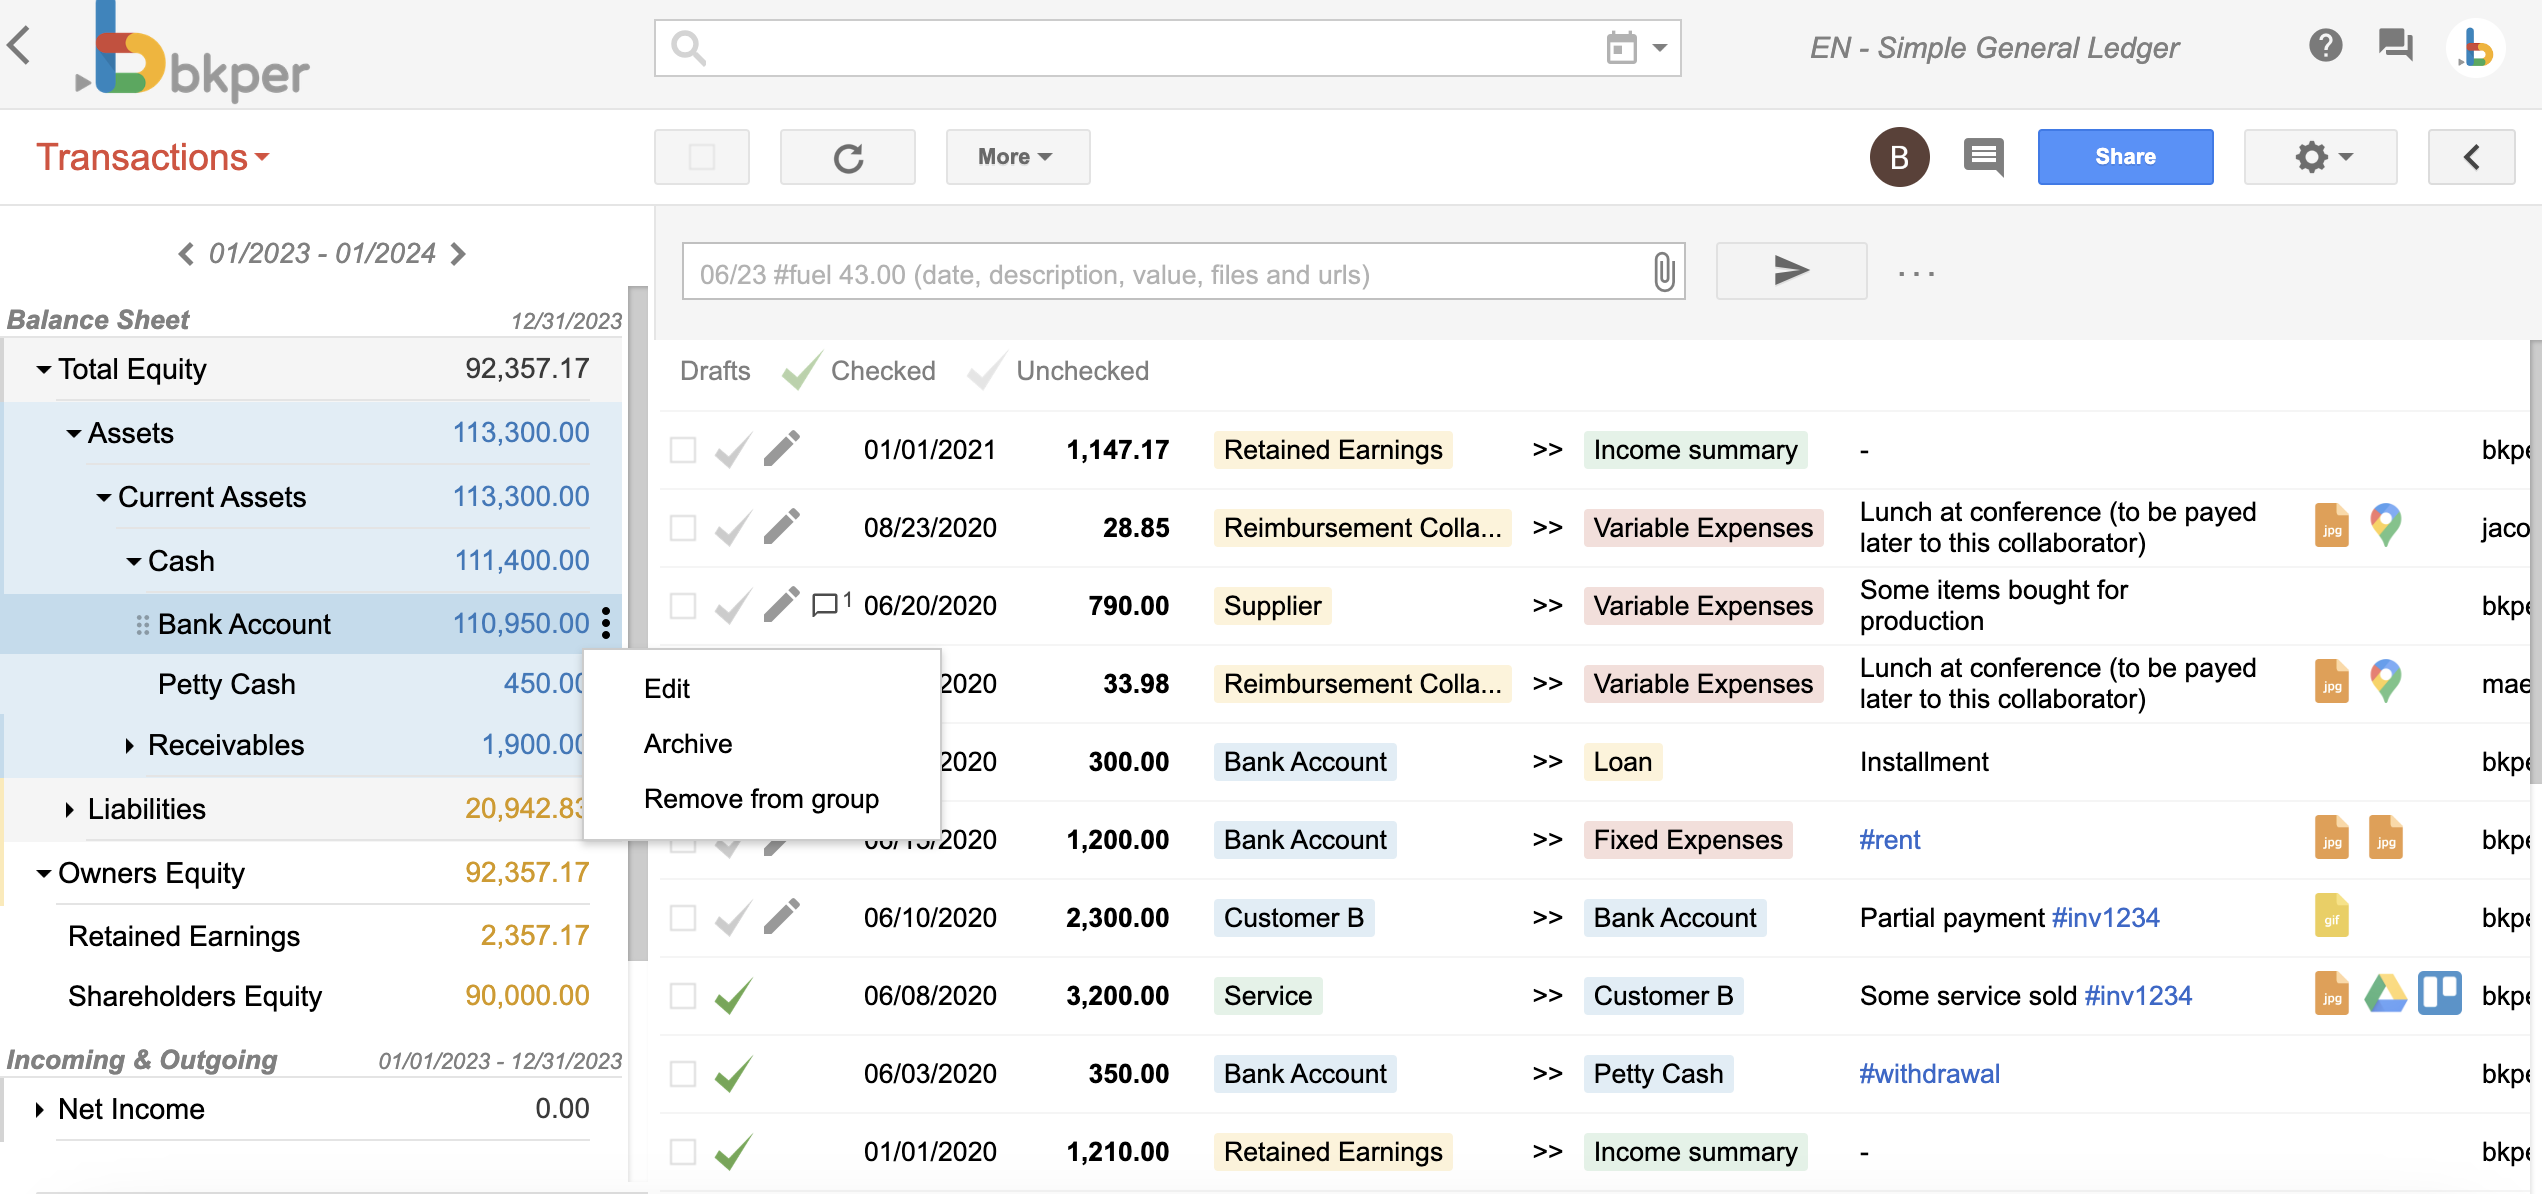Image resolution: width=2542 pixels, height=1194 pixels.
Task: Open the Google Drive file on the 06/08 transaction
Action: [2386, 994]
